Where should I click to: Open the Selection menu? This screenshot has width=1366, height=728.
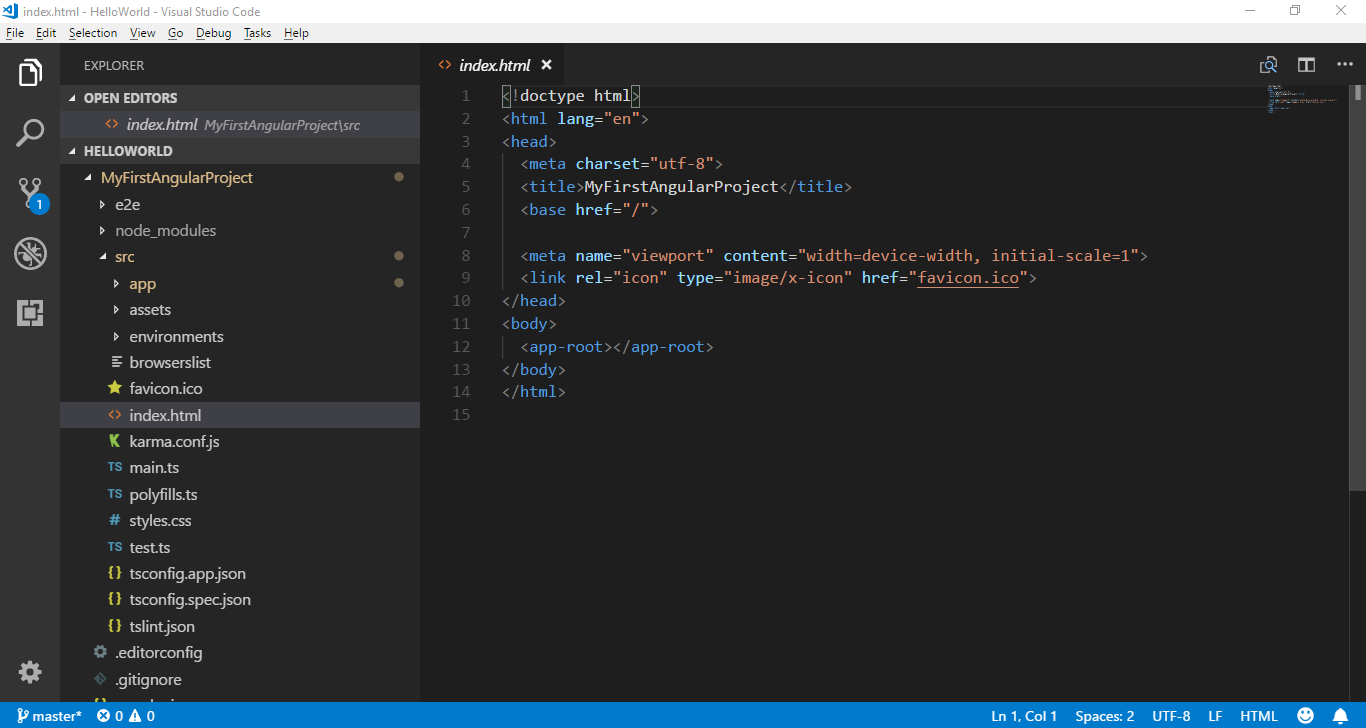pyautogui.click(x=93, y=33)
